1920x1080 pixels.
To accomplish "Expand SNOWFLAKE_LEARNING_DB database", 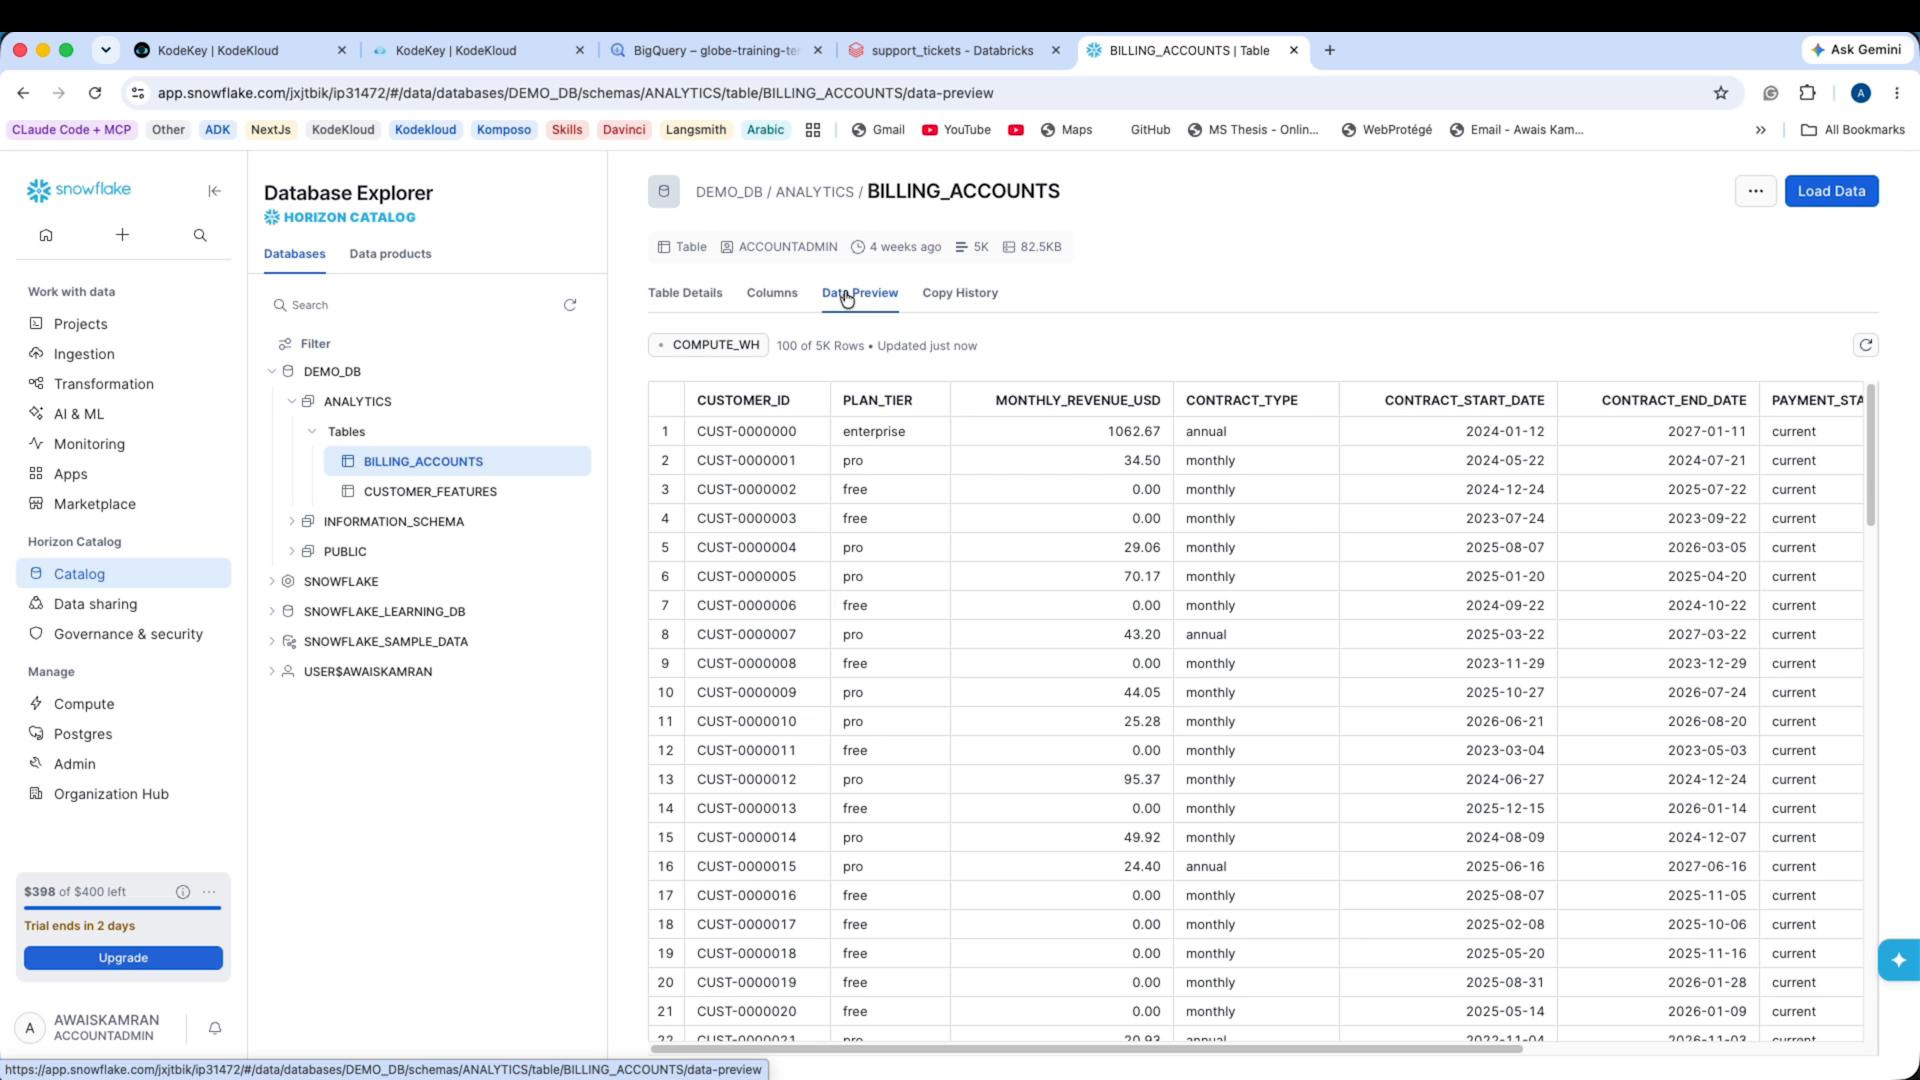I will coord(272,611).
